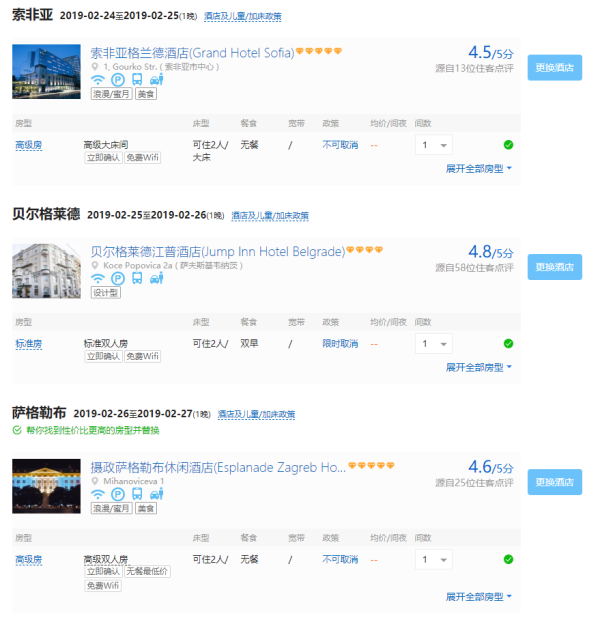Viewport: 600px width, 618px height.
Task: Click 浪漫/蜜月 tag on Grand Hotel Sofia
Action: click(x=111, y=94)
